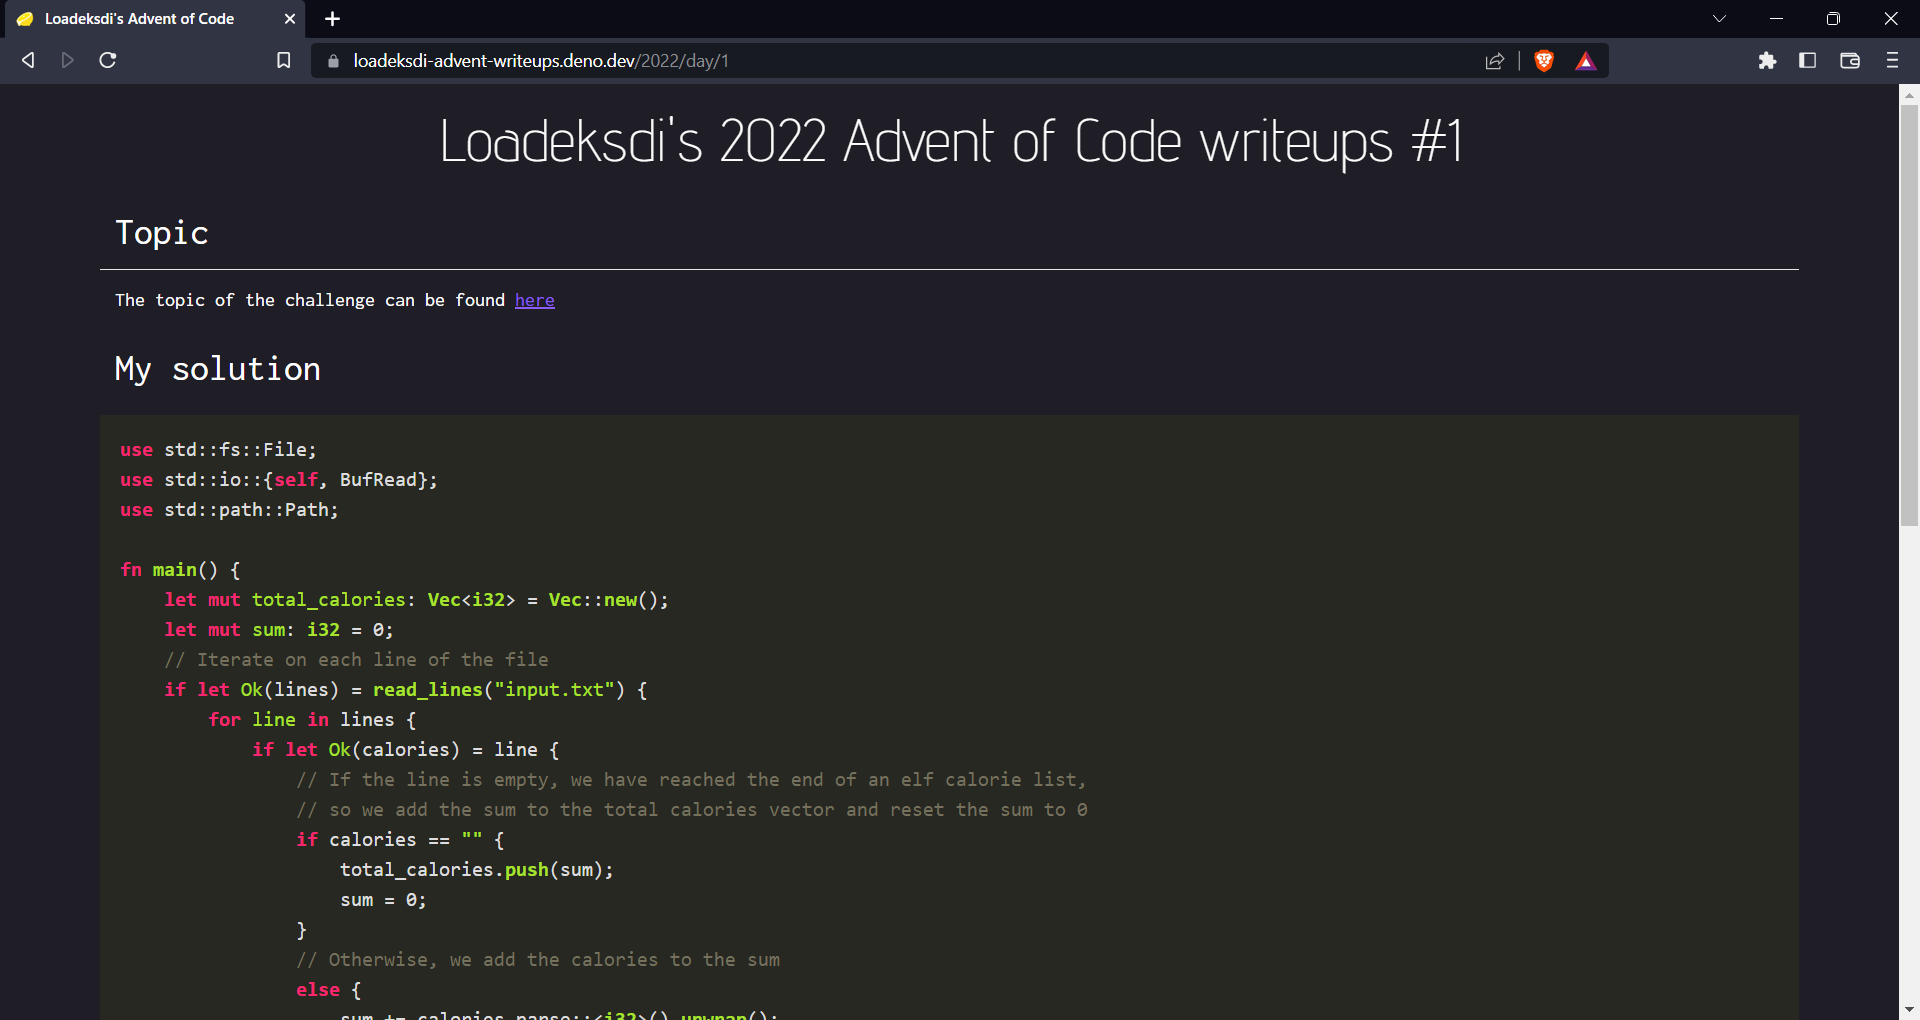Screen dimensions: 1920x1020
Task: Bookmark this page
Action: click(x=284, y=61)
